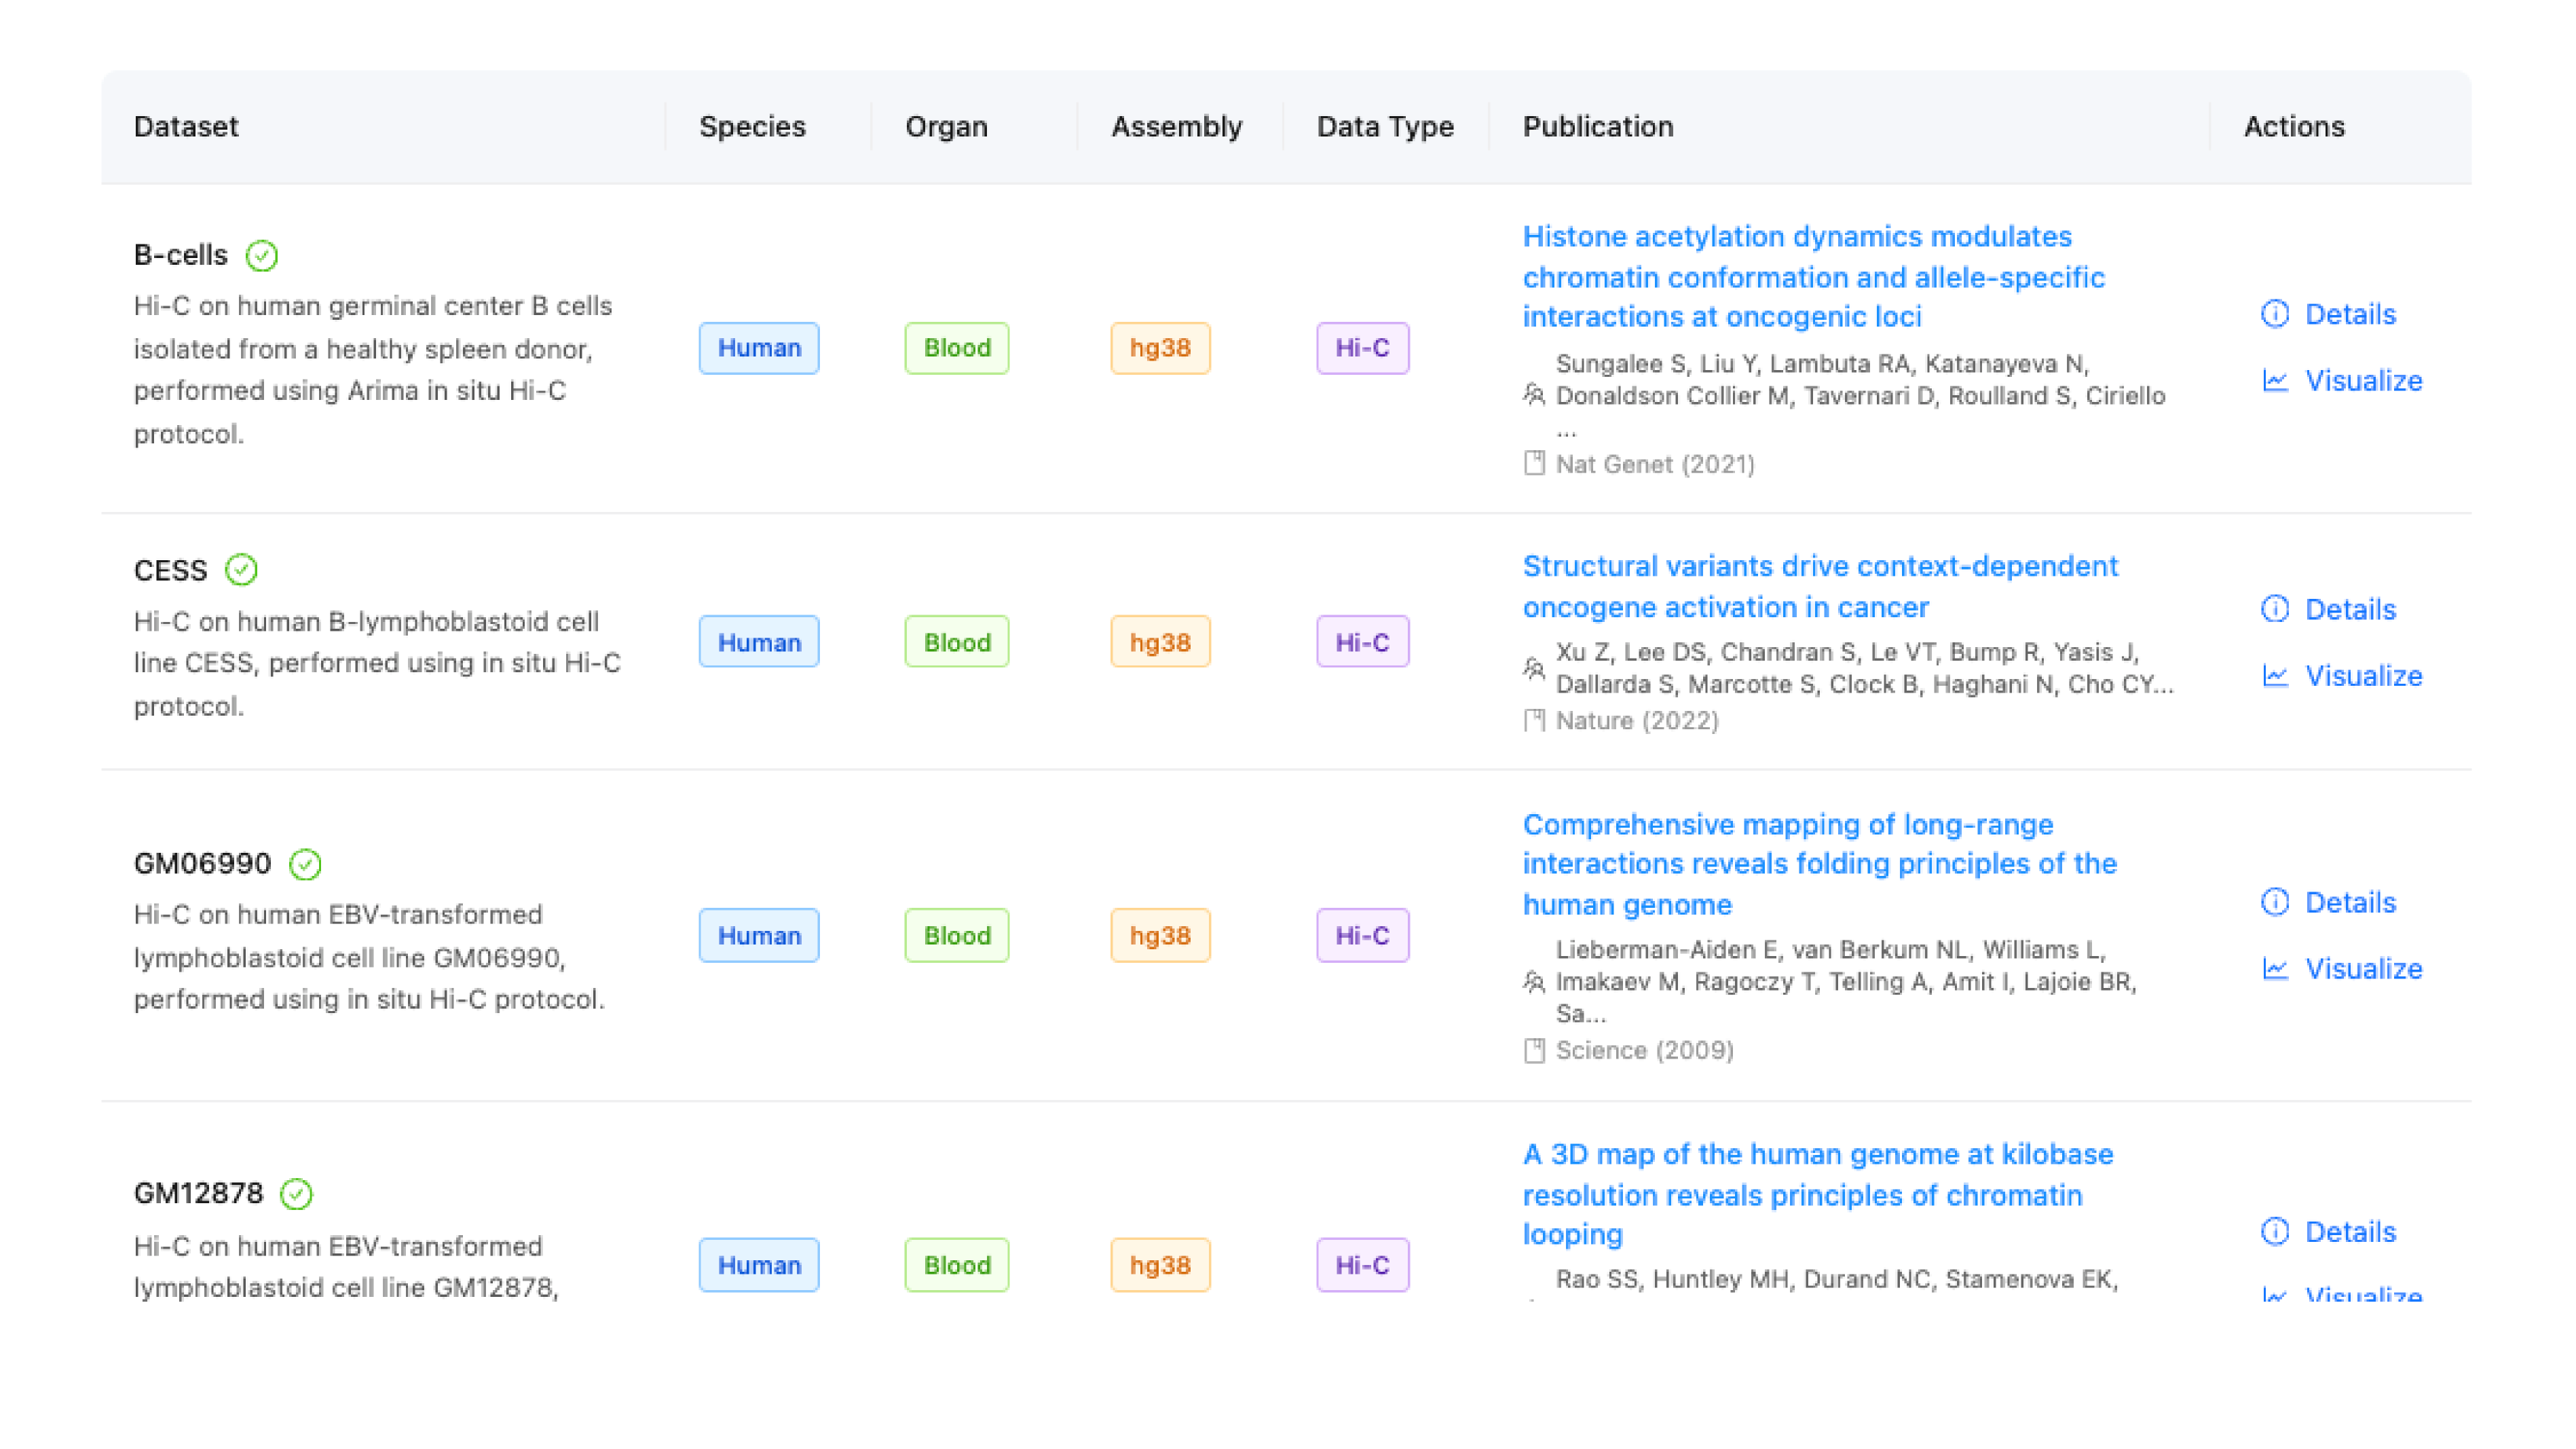This screenshot has width=2576, height=1449.
Task: Click the authors icon under the Nat Genet publication
Action: (1534, 395)
